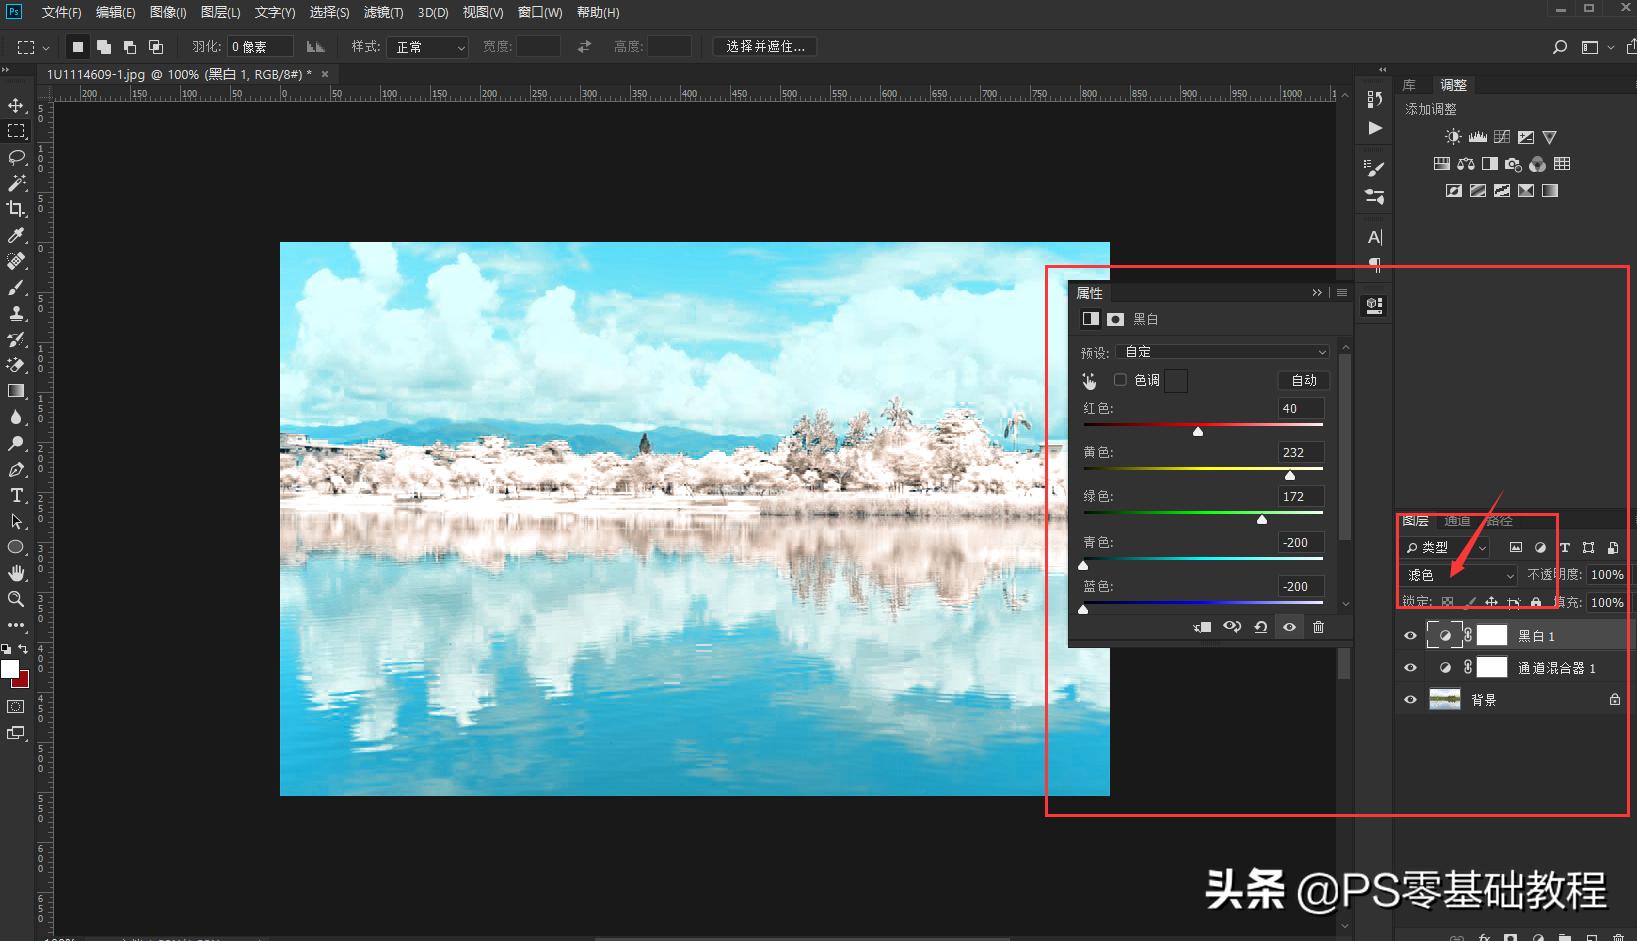
Task: Click the 选择并遮住... button
Action: click(765, 47)
